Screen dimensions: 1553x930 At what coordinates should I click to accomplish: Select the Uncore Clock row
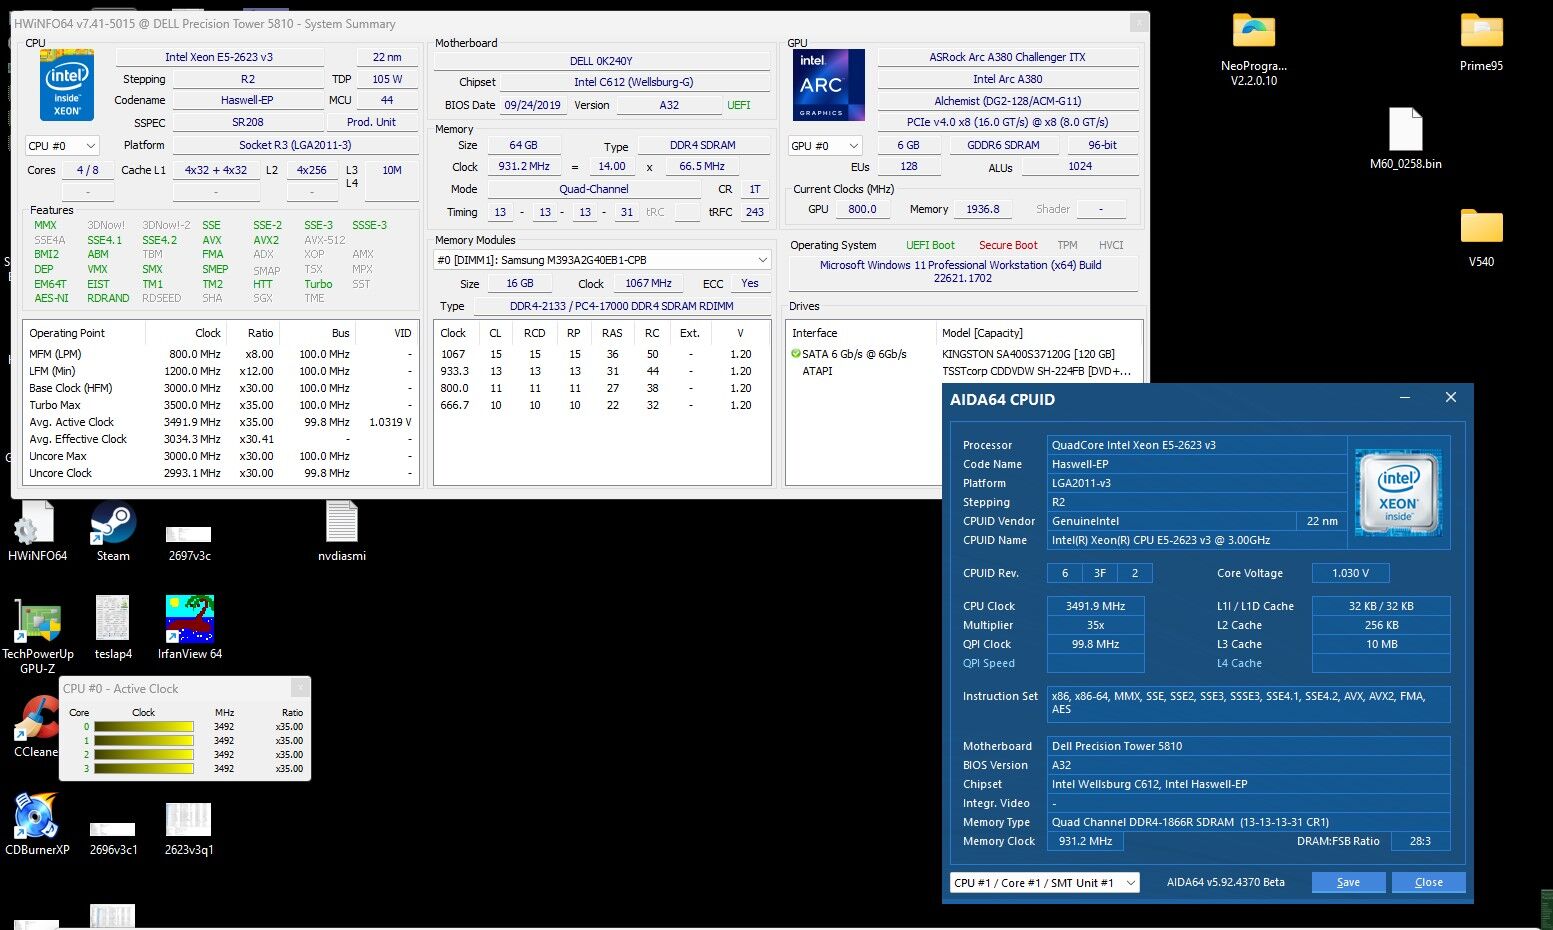[220, 473]
